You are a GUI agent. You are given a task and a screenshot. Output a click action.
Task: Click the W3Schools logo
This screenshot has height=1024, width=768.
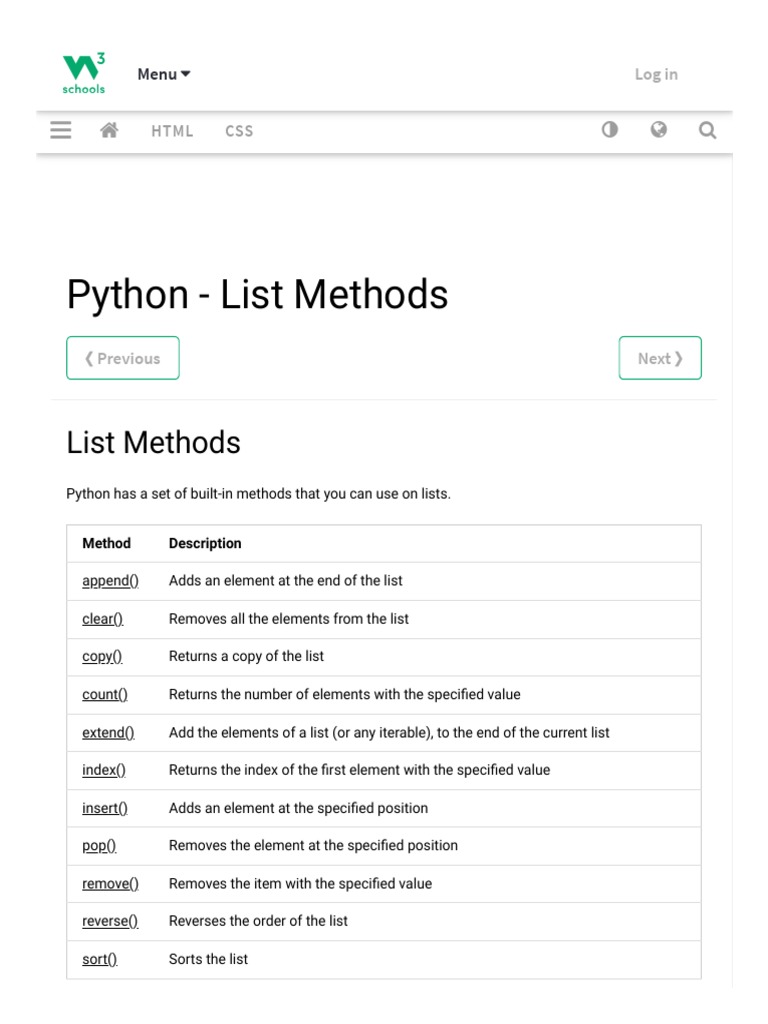tap(84, 74)
